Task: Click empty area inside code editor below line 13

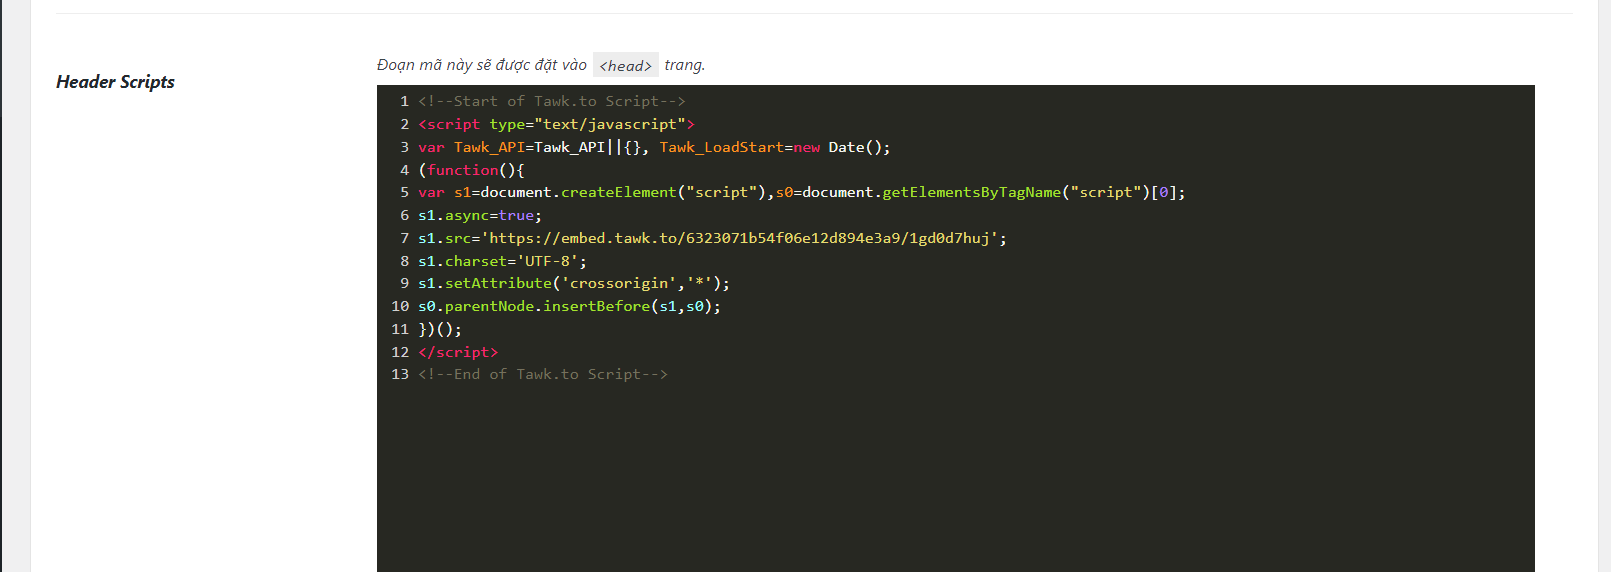Action: 955,480
